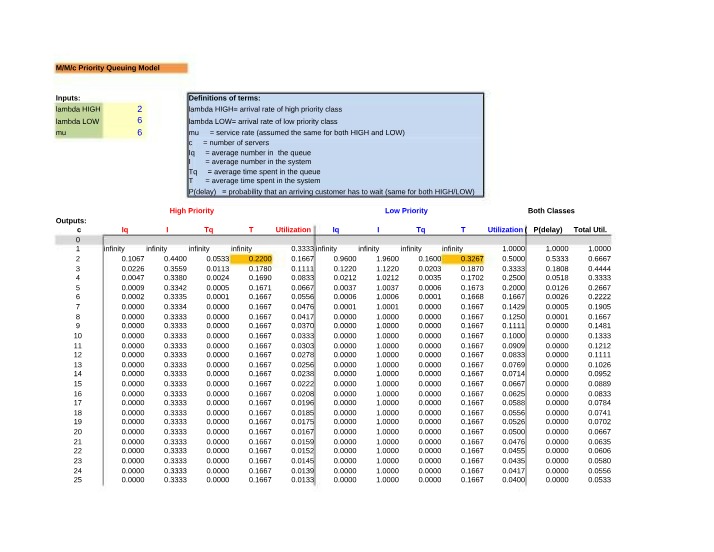The width and height of the screenshot is (714, 552).
Task: Click the cell containing 0.1600
Action: click(430, 259)
